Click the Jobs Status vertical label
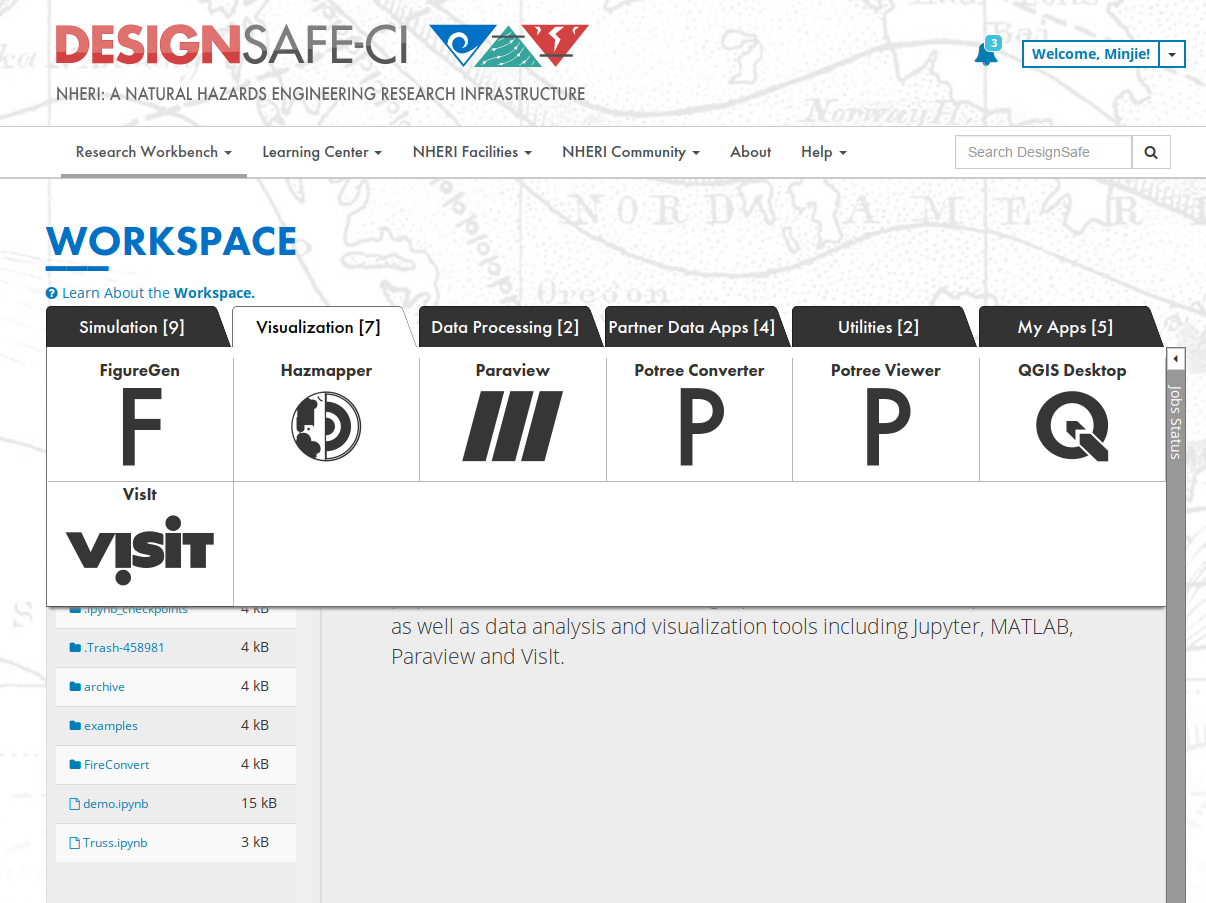Viewport: 1206px width, 903px height. (x=1176, y=421)
